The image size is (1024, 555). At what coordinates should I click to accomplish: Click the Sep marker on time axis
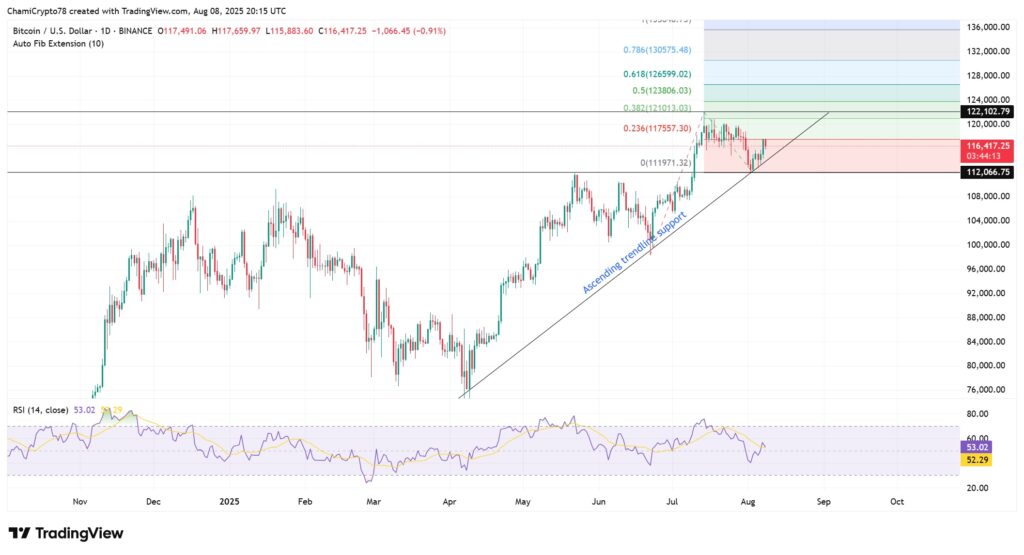(x=824, y=501)
